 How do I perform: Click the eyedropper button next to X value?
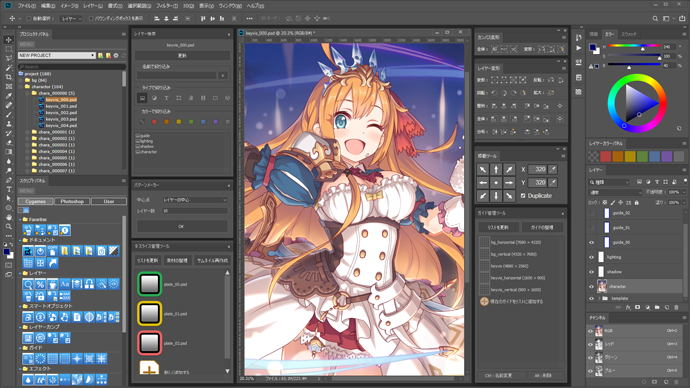click(553, 169)
